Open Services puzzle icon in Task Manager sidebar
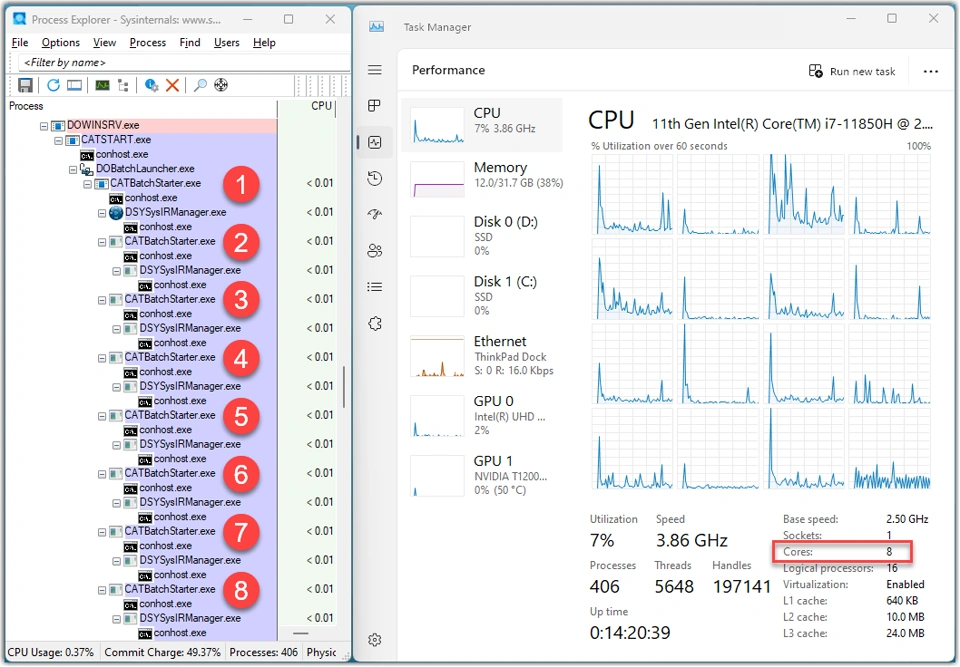Viewport: 960px width, 667px height. [375, 323]
